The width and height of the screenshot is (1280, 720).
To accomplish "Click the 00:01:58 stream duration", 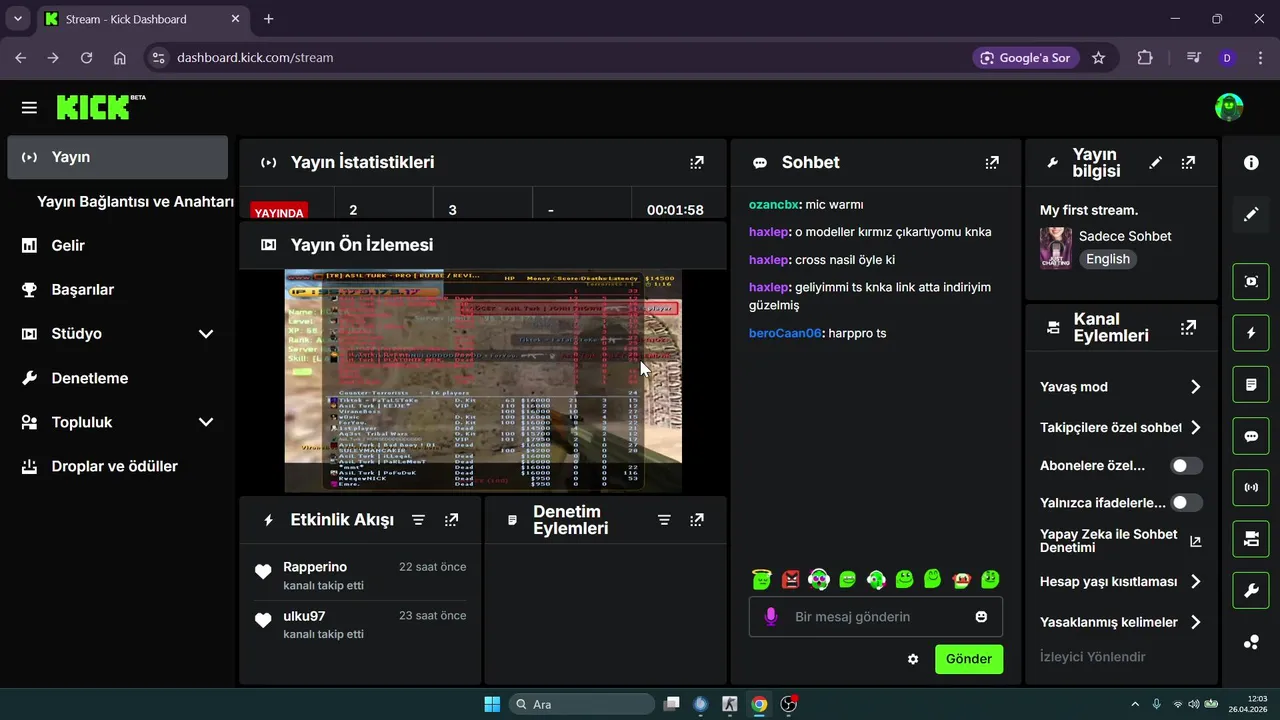I will point(675,210).
